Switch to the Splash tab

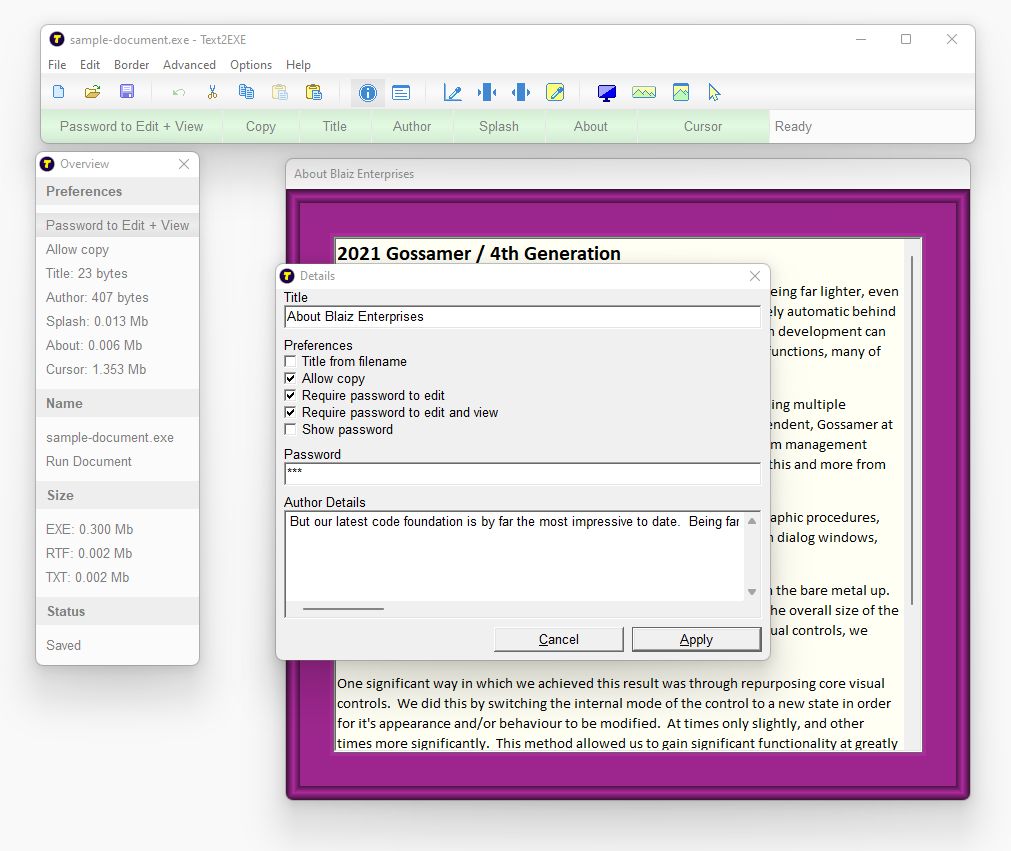click(498, 126)
